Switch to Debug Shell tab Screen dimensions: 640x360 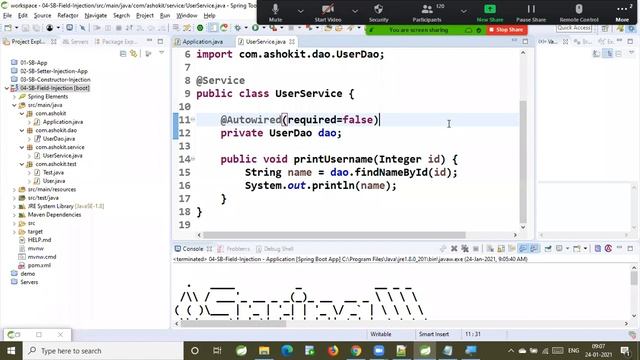[275, 249]
